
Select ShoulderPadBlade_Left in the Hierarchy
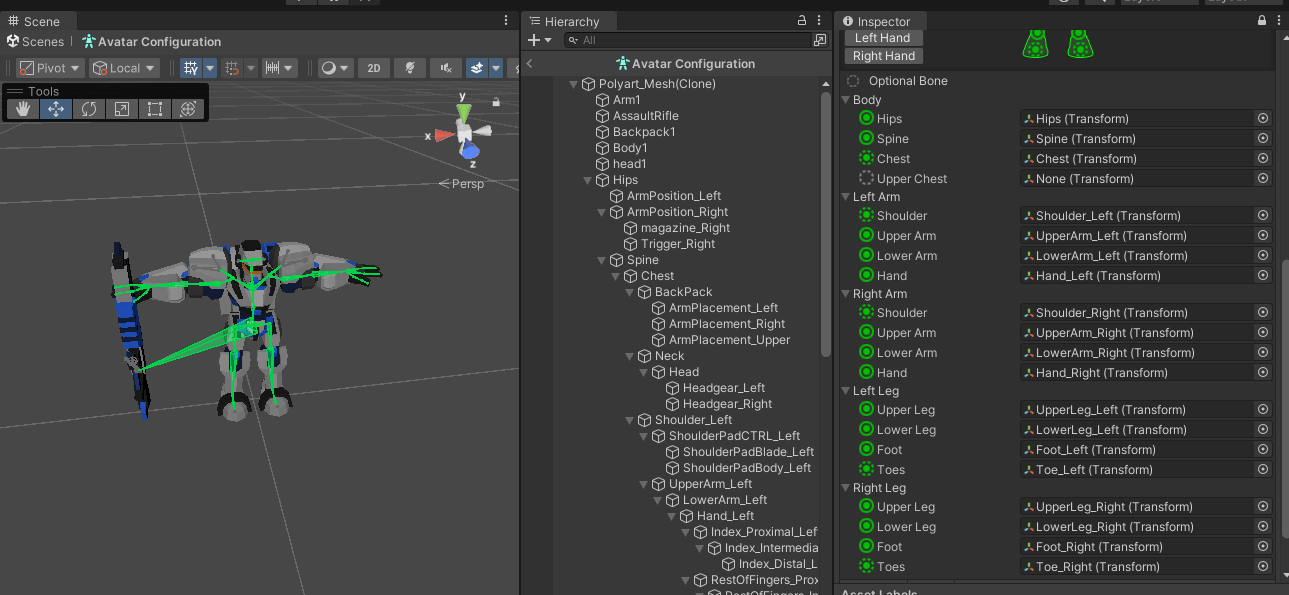tap(748, 452)
